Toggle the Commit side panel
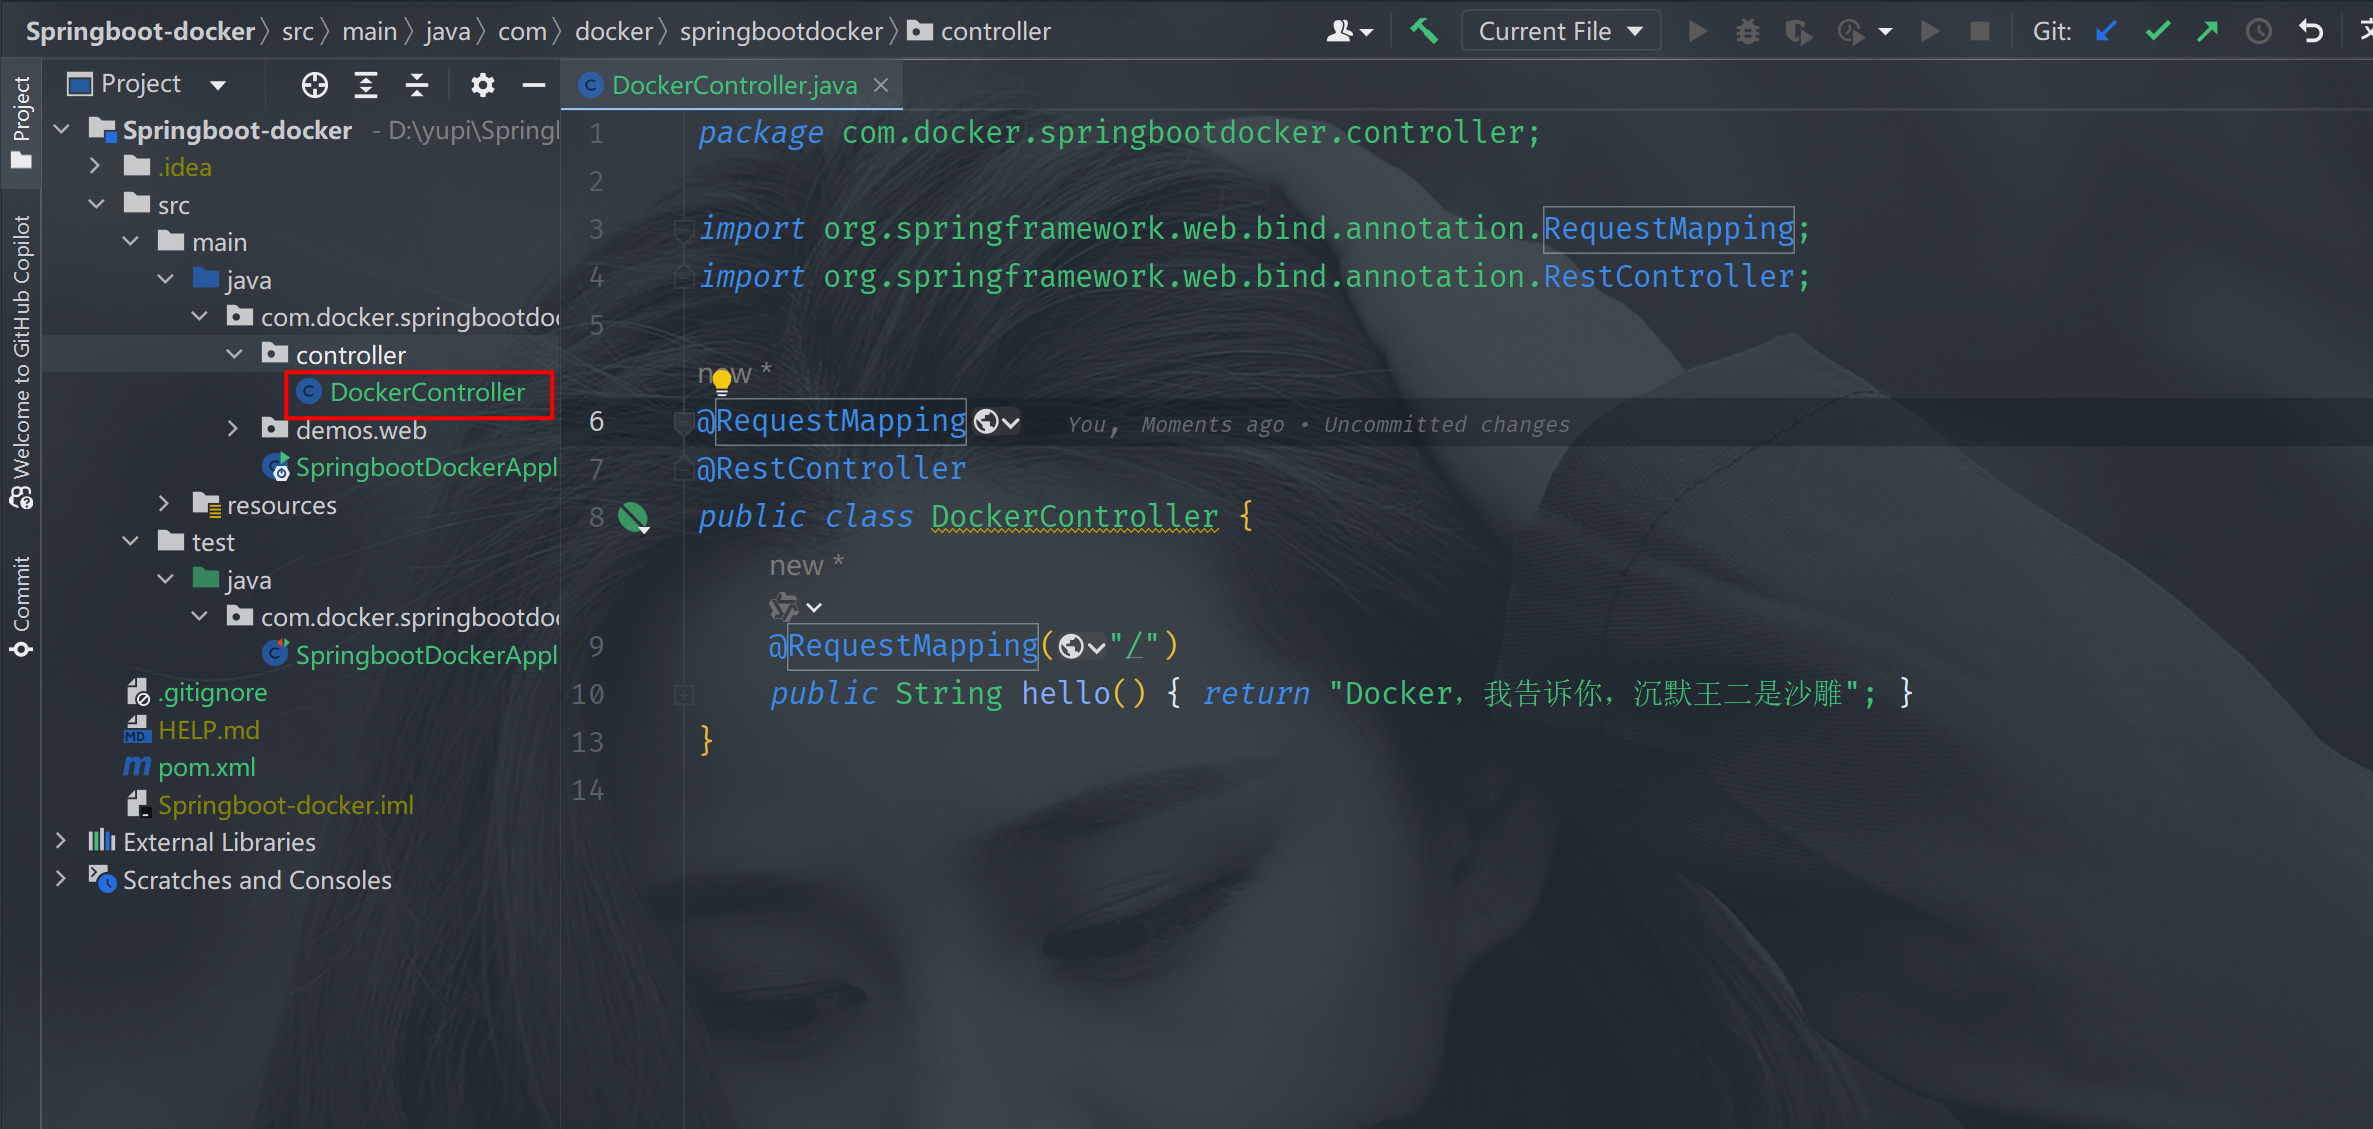Image resolution: width=2373 pixels, height=1129 pixels. pos(21,605)
